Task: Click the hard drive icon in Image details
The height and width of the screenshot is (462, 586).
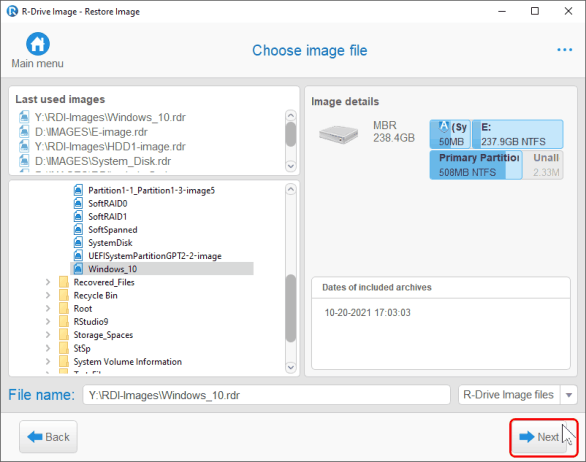Action: (339, 135)
